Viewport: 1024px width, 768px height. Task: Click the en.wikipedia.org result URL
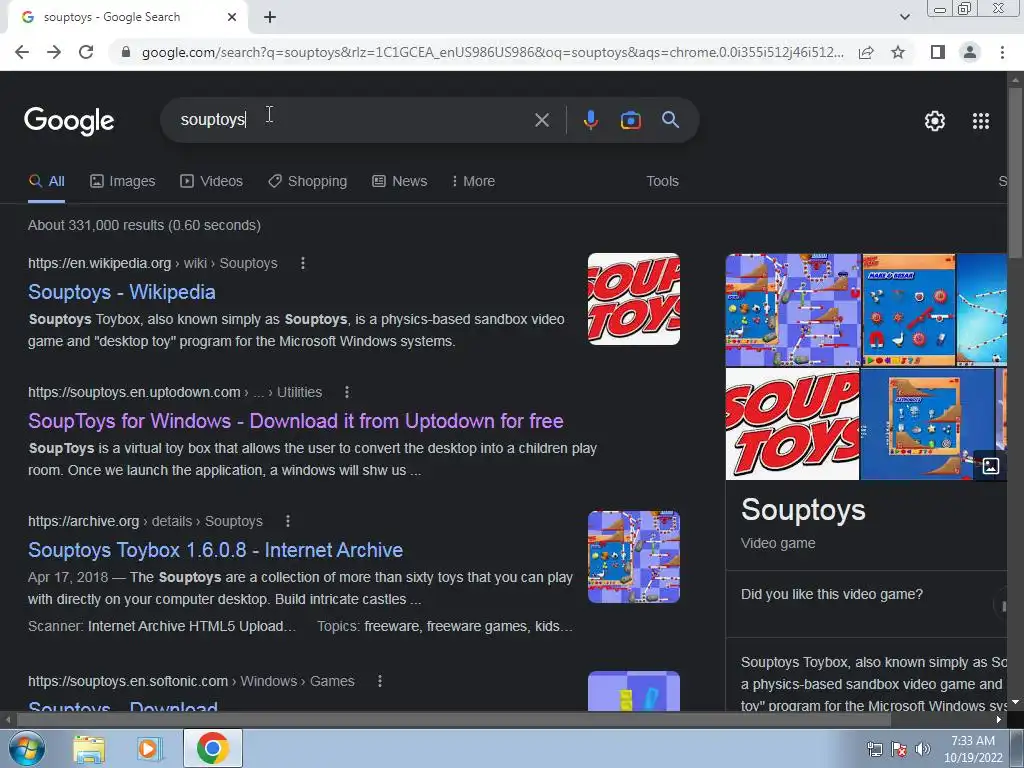(153, 263)
